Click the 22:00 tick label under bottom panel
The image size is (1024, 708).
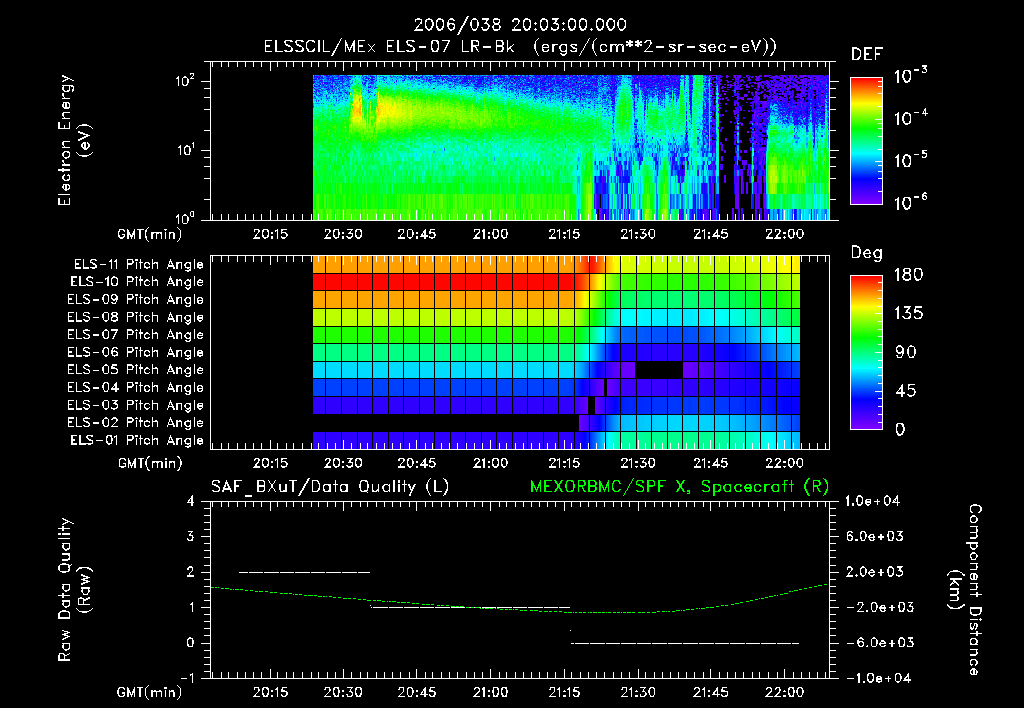click(x=784, y=692)
